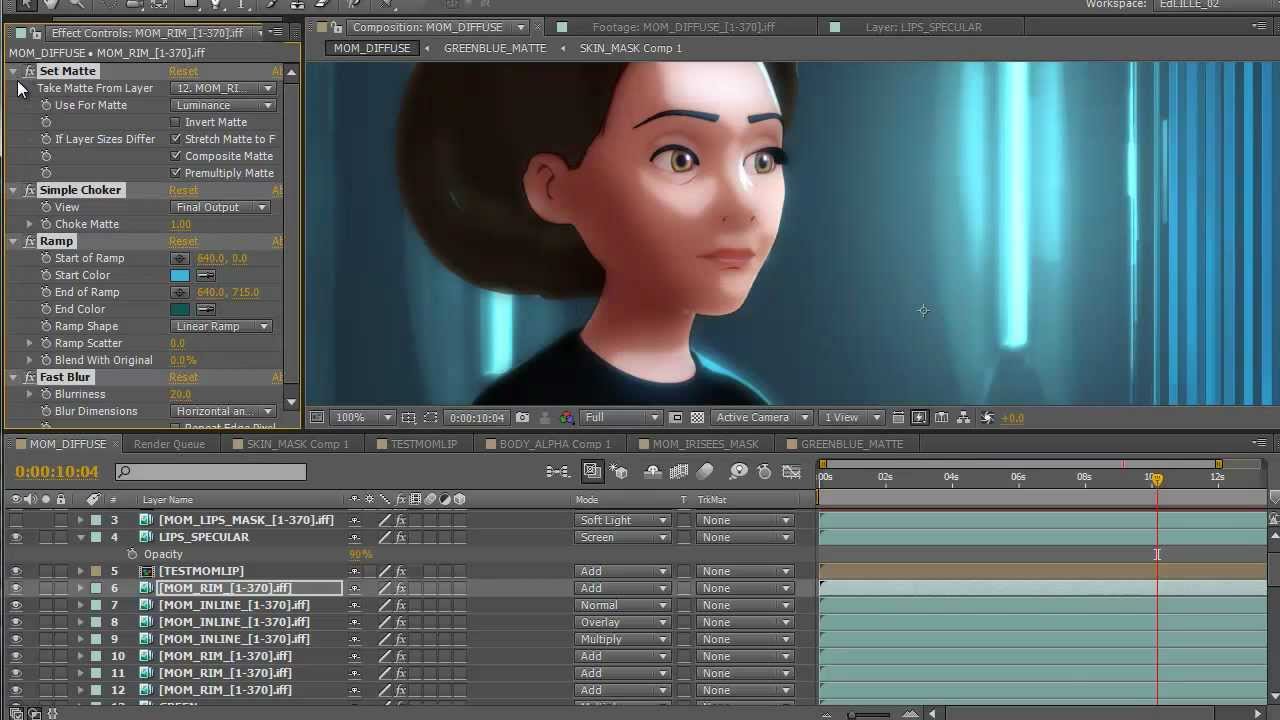Reset the Ramp effect

pos(183,241)
